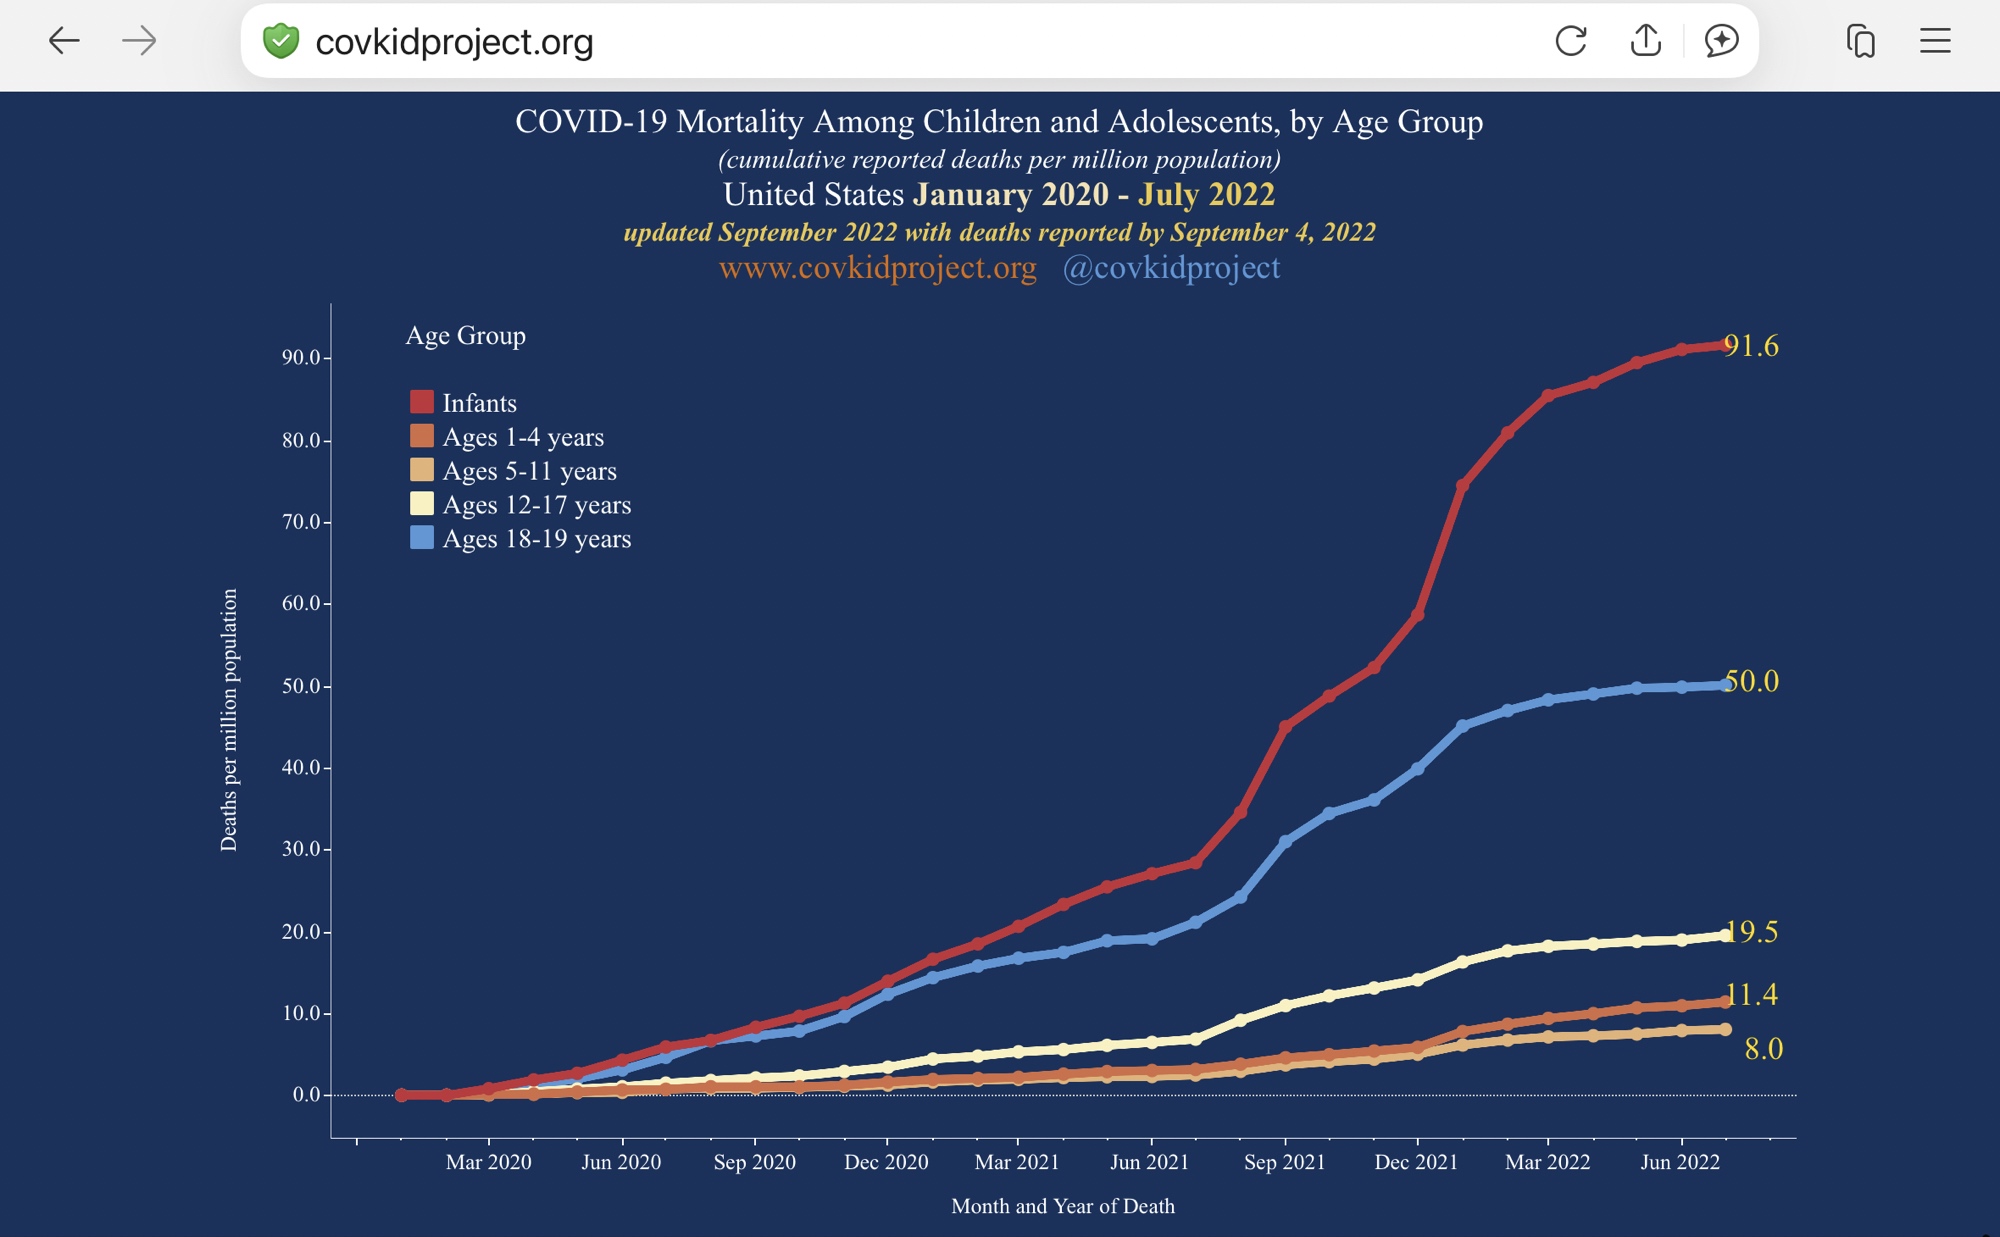Screen dimensions: 2000x1237
Task: Open the hamburger menu icon
Action: click(x=1935, y=41)
